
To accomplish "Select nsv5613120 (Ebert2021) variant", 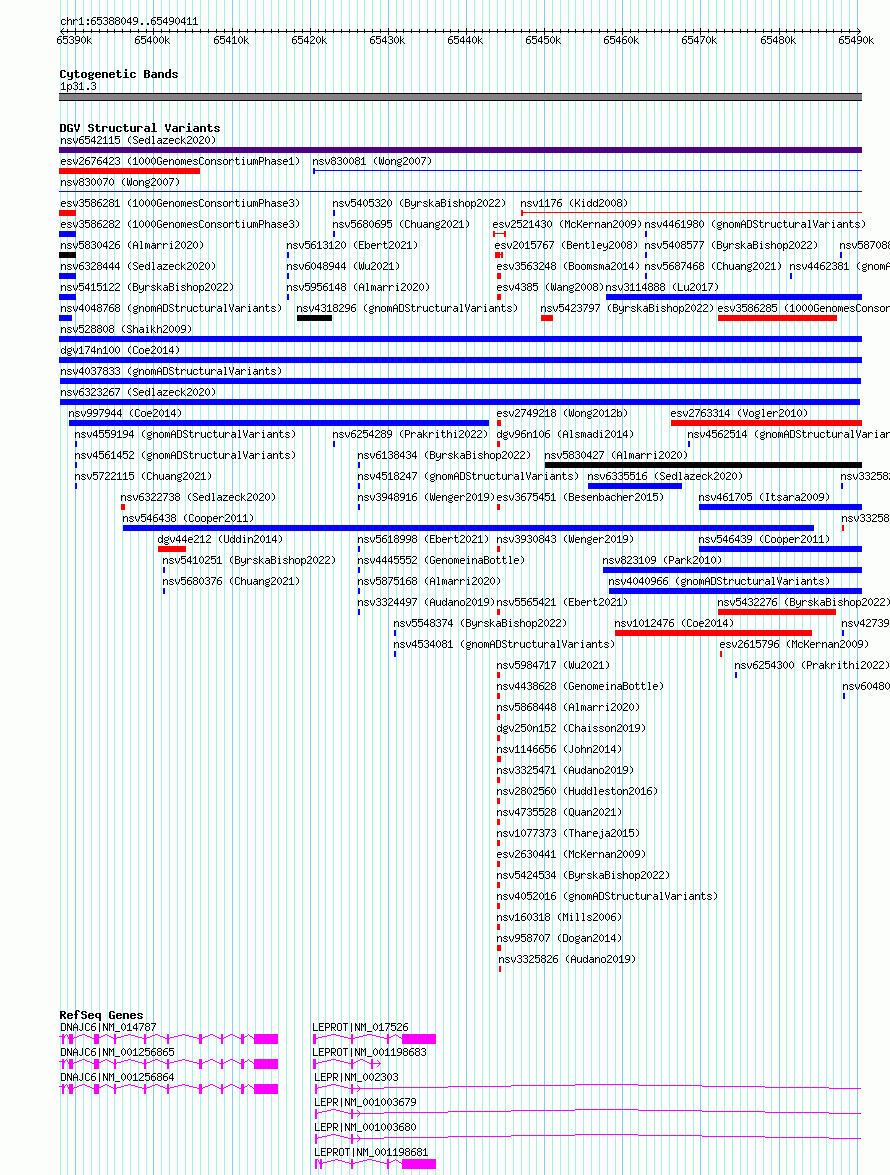I will pyautogui.click(x=352, y=245).
